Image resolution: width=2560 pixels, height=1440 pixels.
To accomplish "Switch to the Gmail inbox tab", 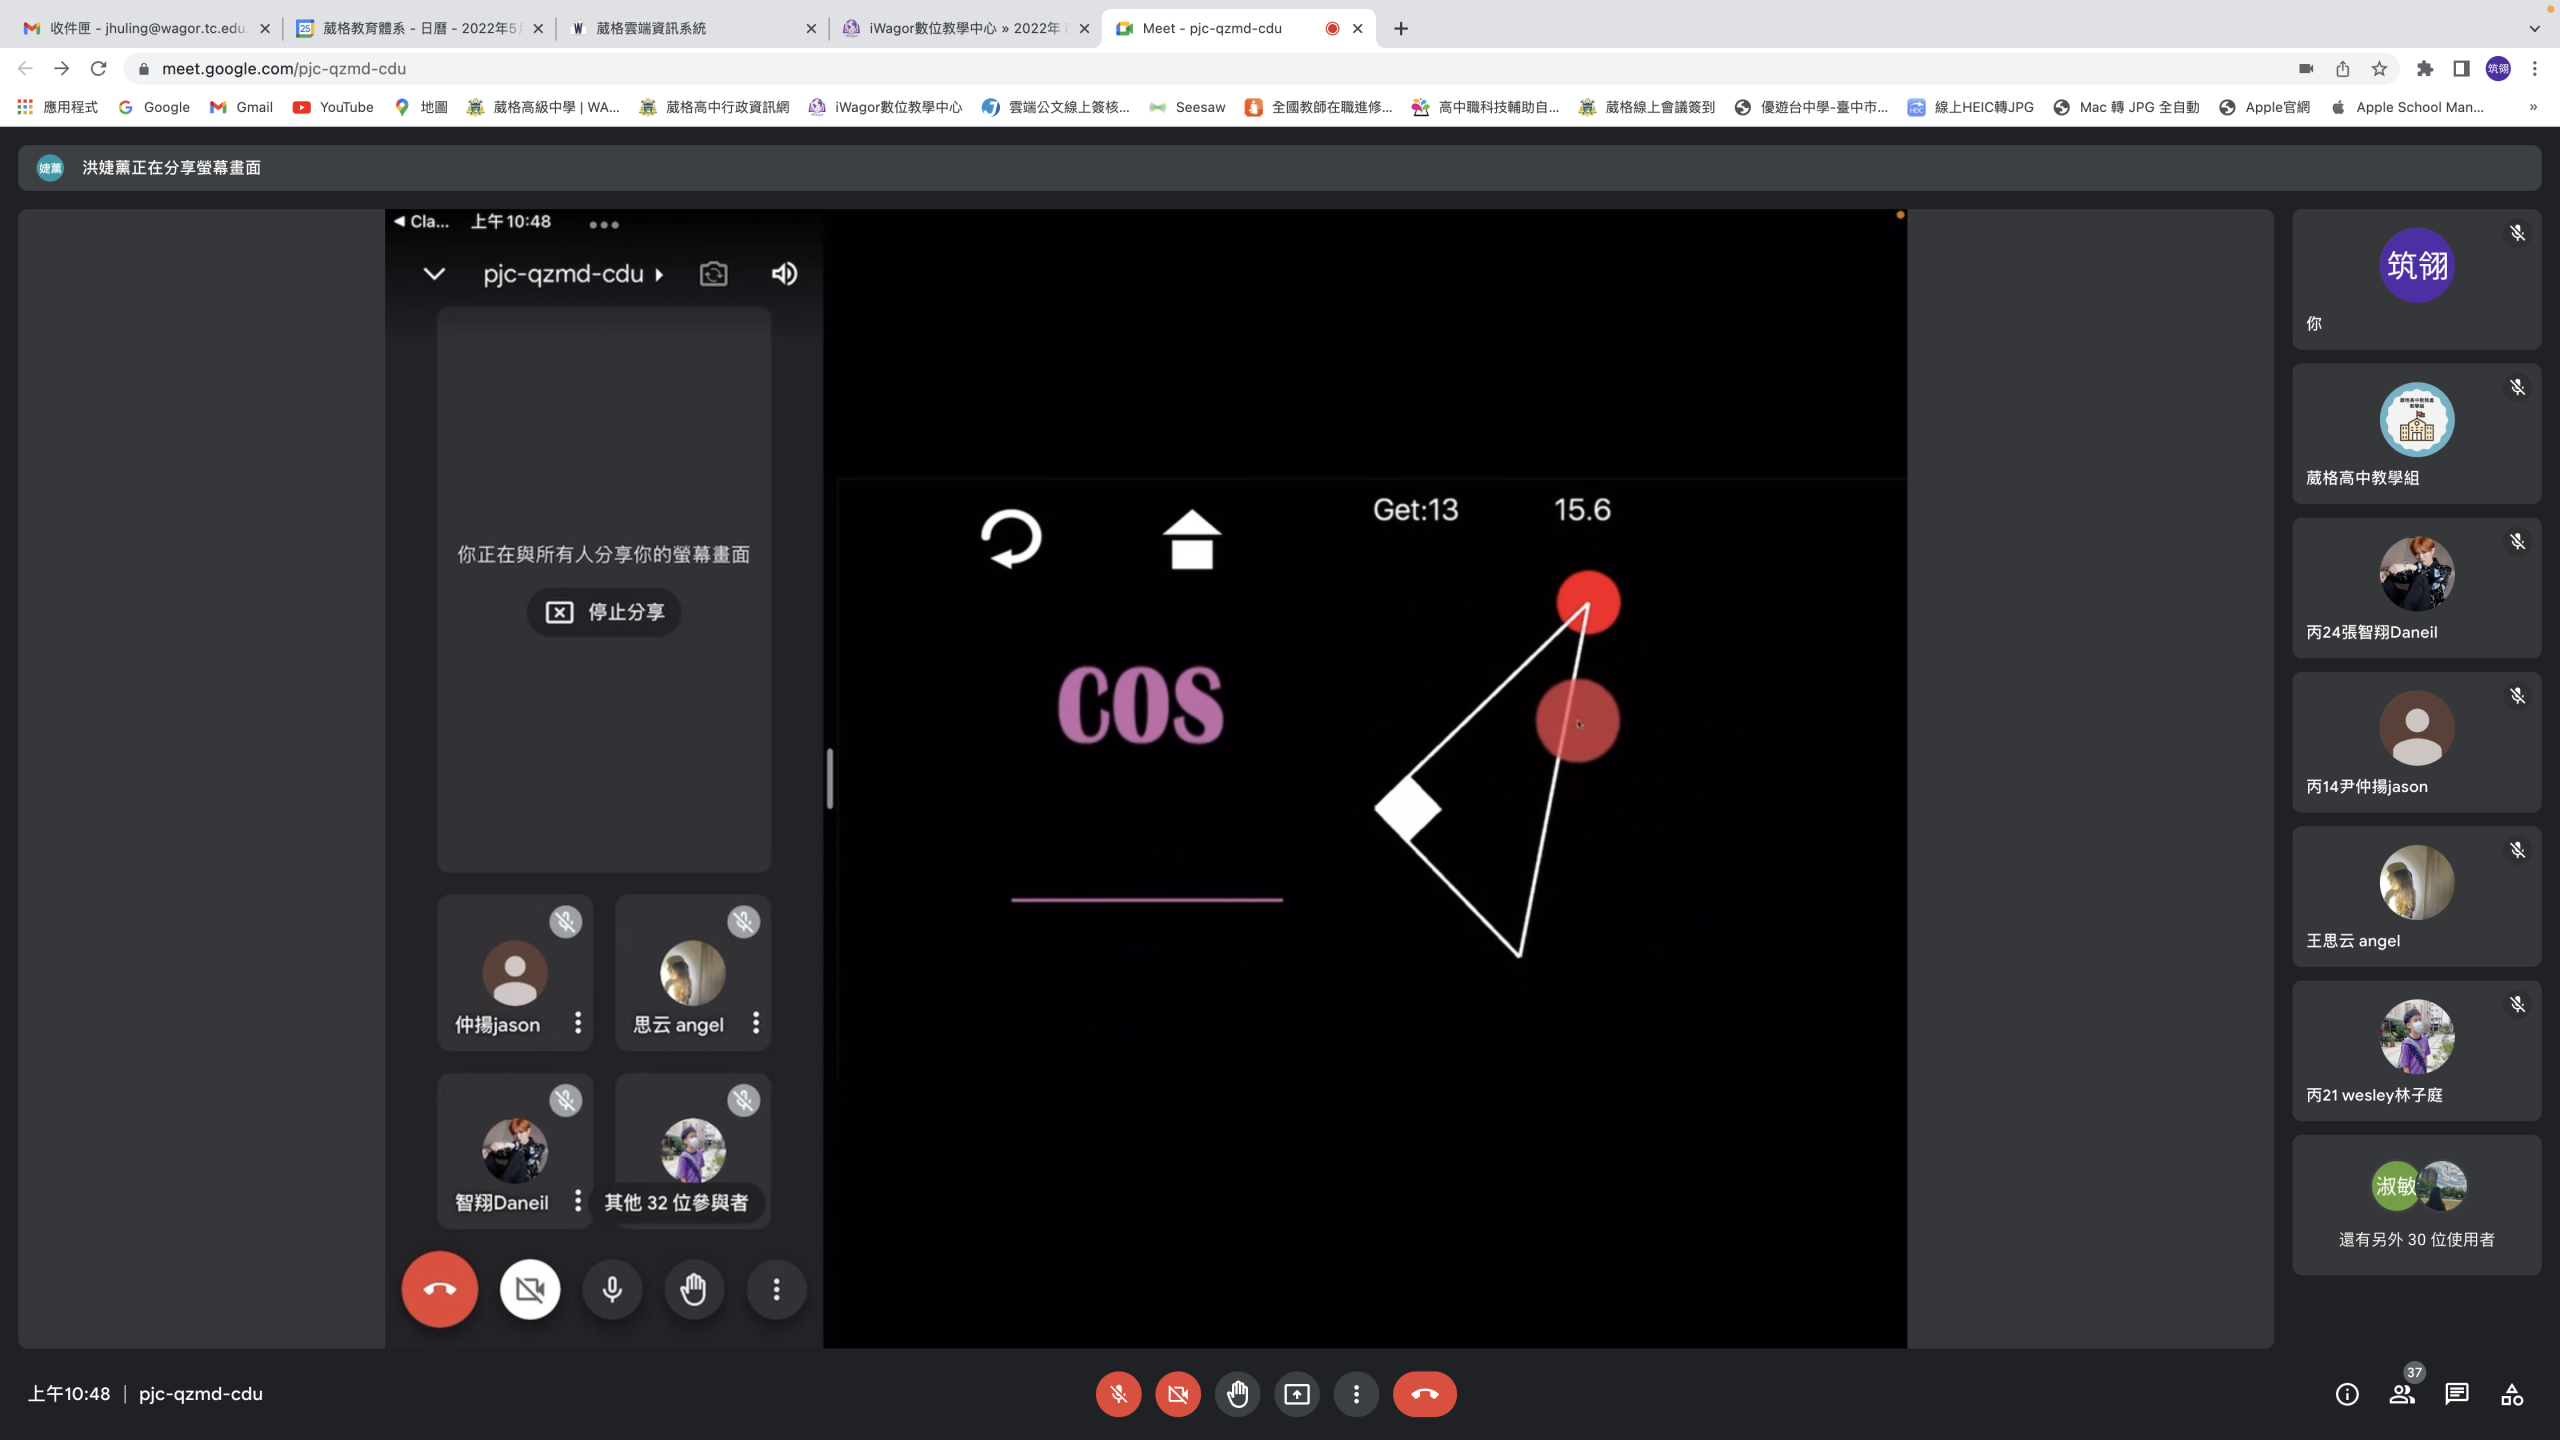I will coord(147,29).
